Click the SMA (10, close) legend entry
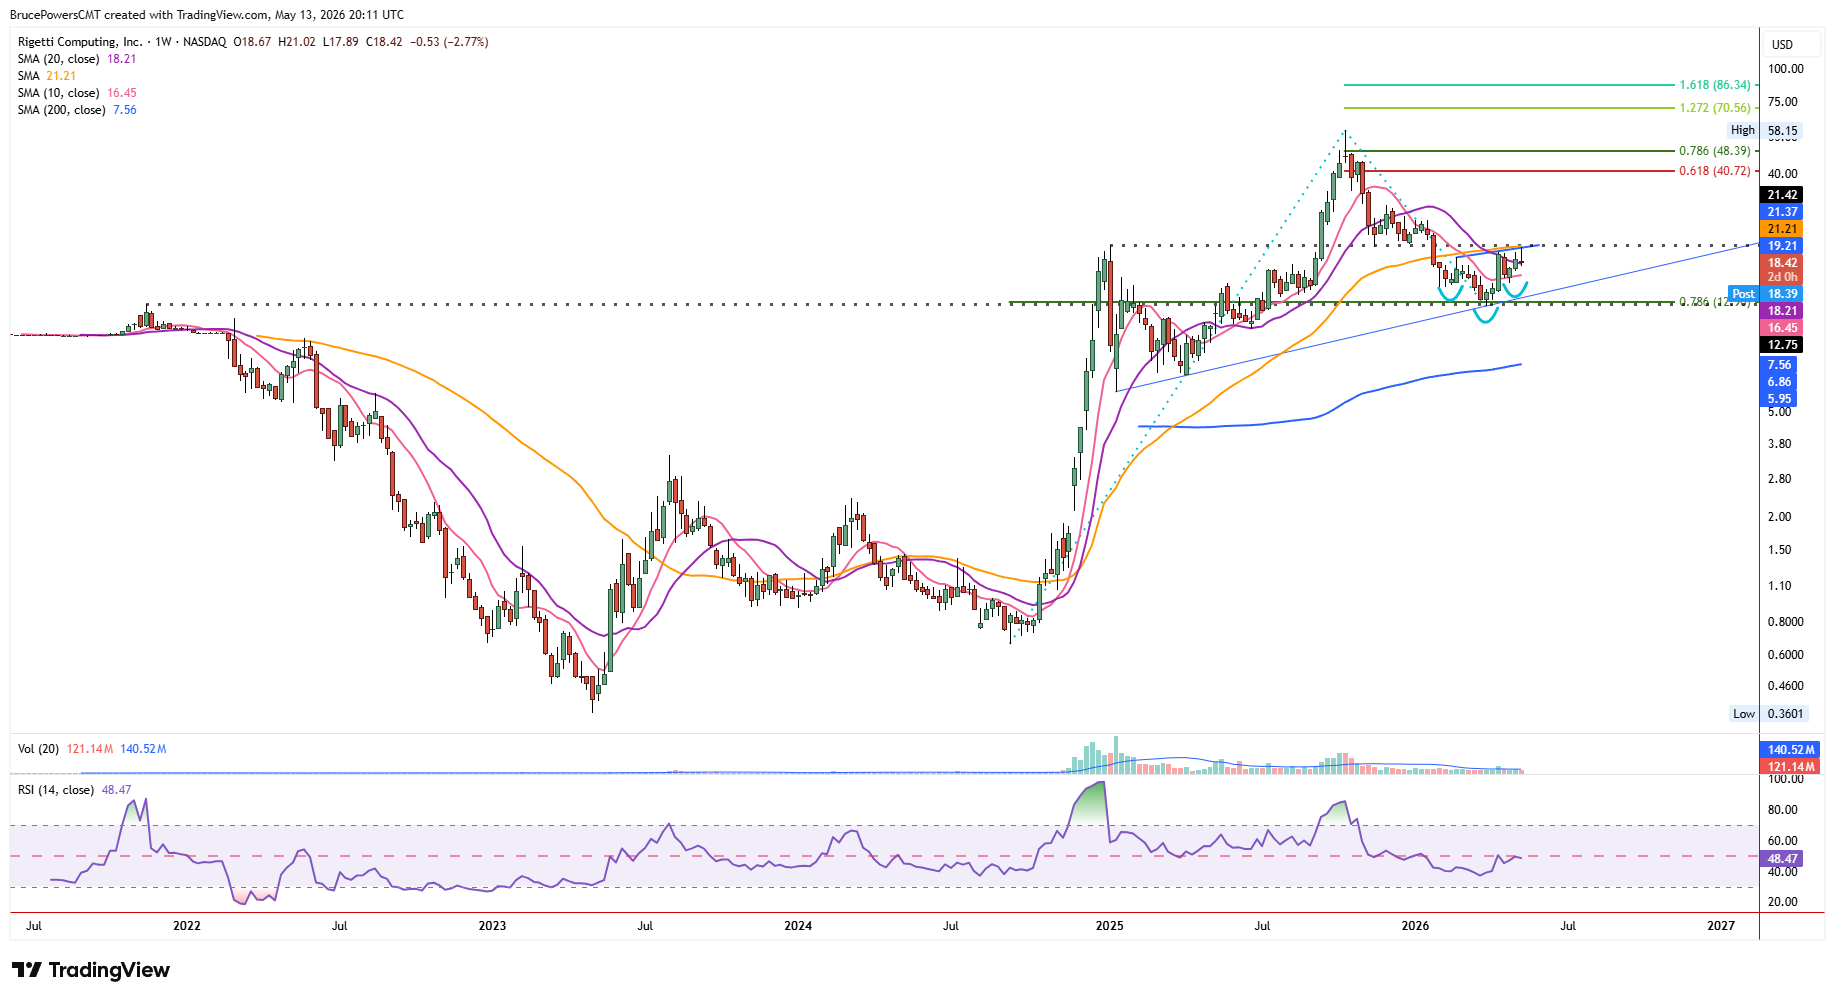Viewport: 1835px width, 1000px height. pyautogui.click(x=77, y=93)
